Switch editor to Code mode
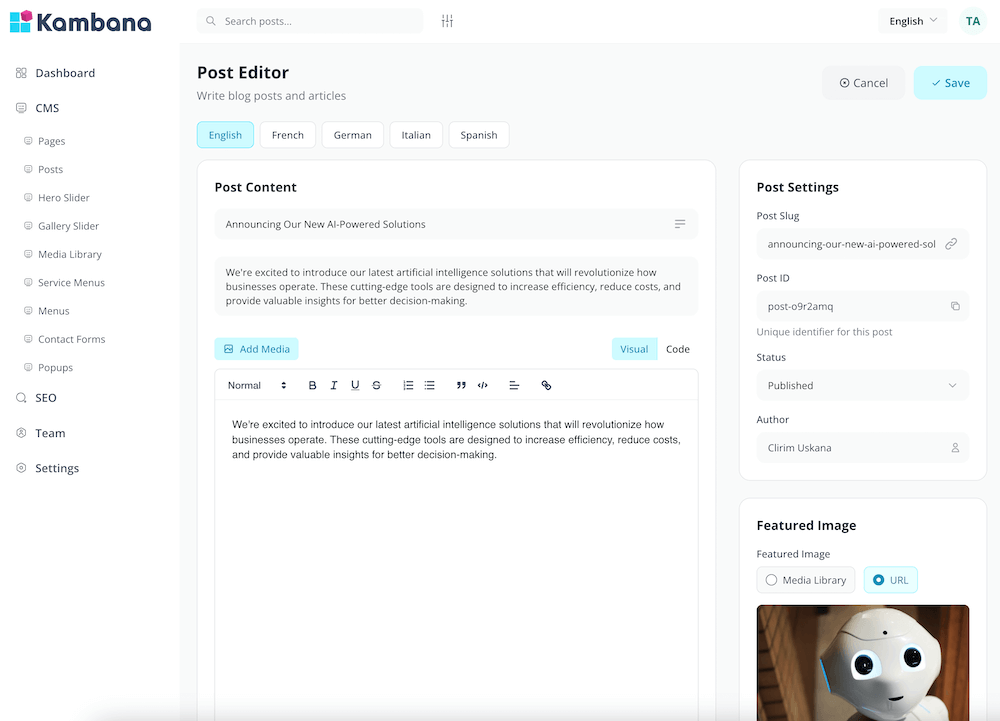This screenshot has height=721, width=1000. (677, 349)
